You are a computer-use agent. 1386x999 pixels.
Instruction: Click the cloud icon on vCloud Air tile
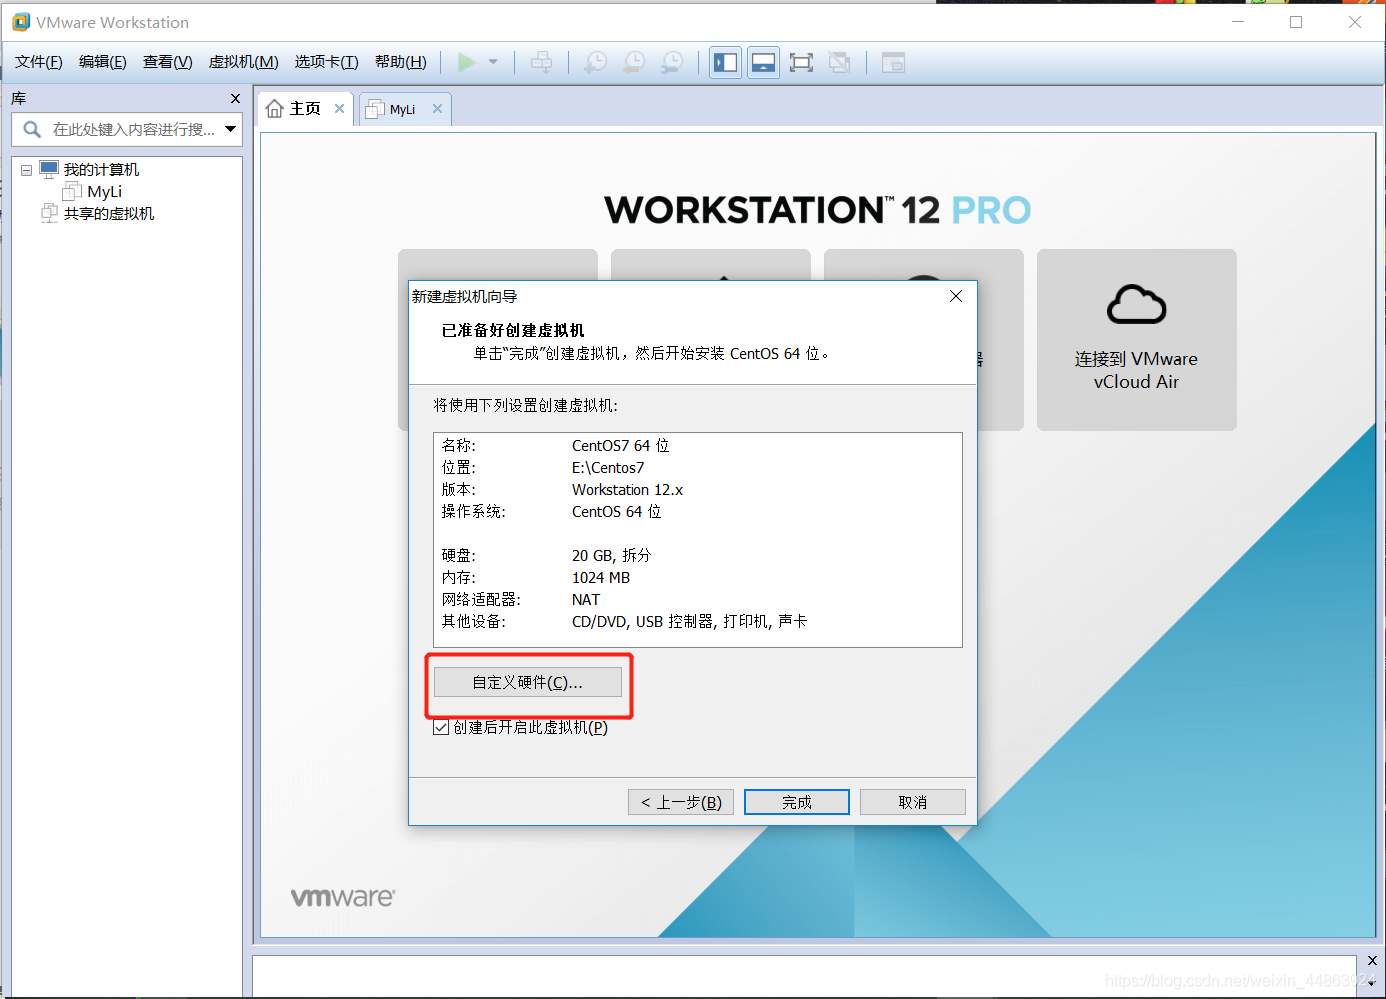[1136, 304]
